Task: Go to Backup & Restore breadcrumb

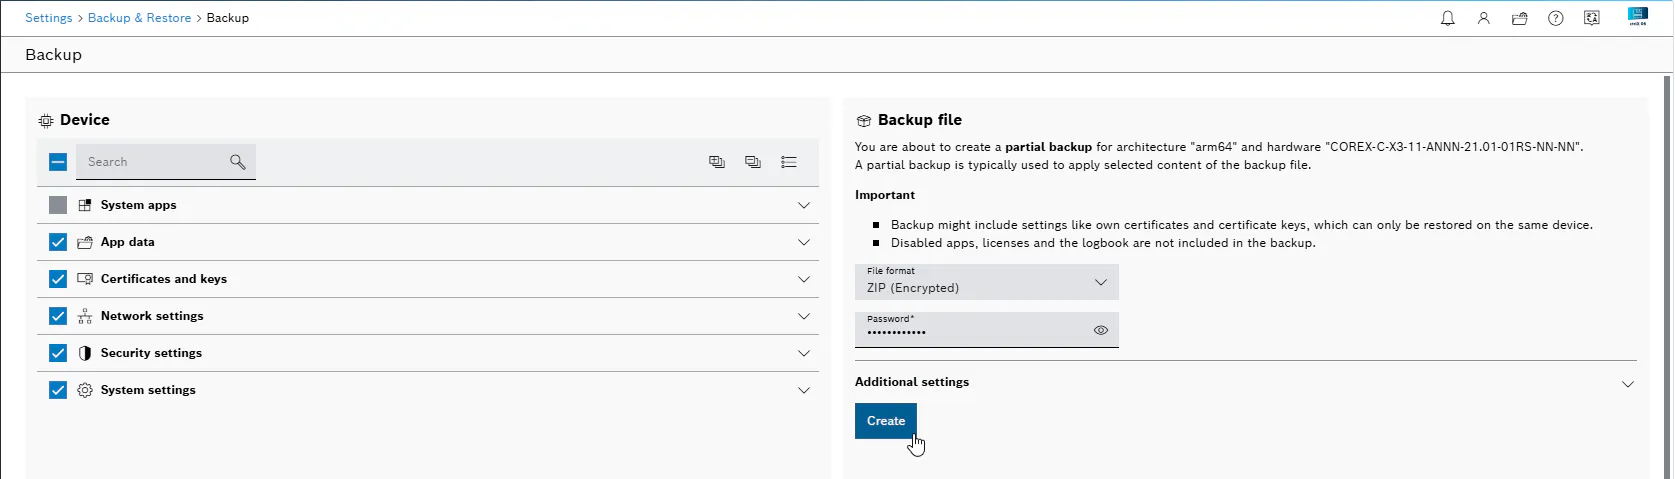Action: pos(139,18)
